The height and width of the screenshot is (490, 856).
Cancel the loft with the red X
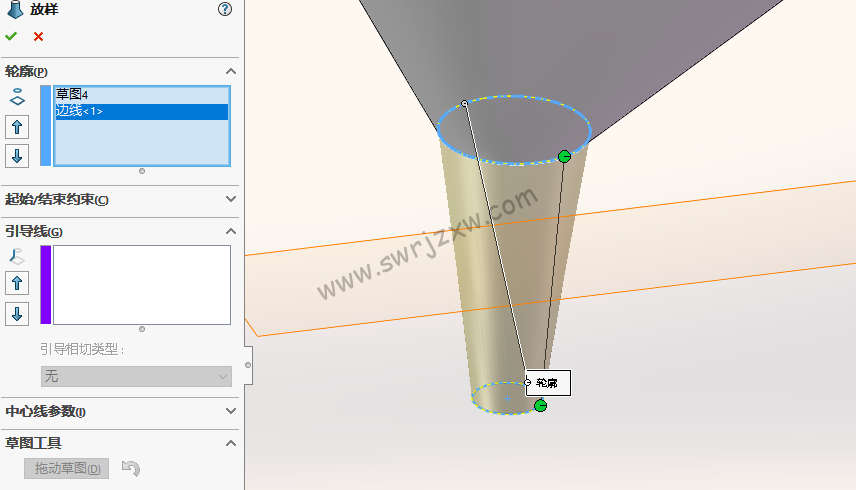[38, 37]
